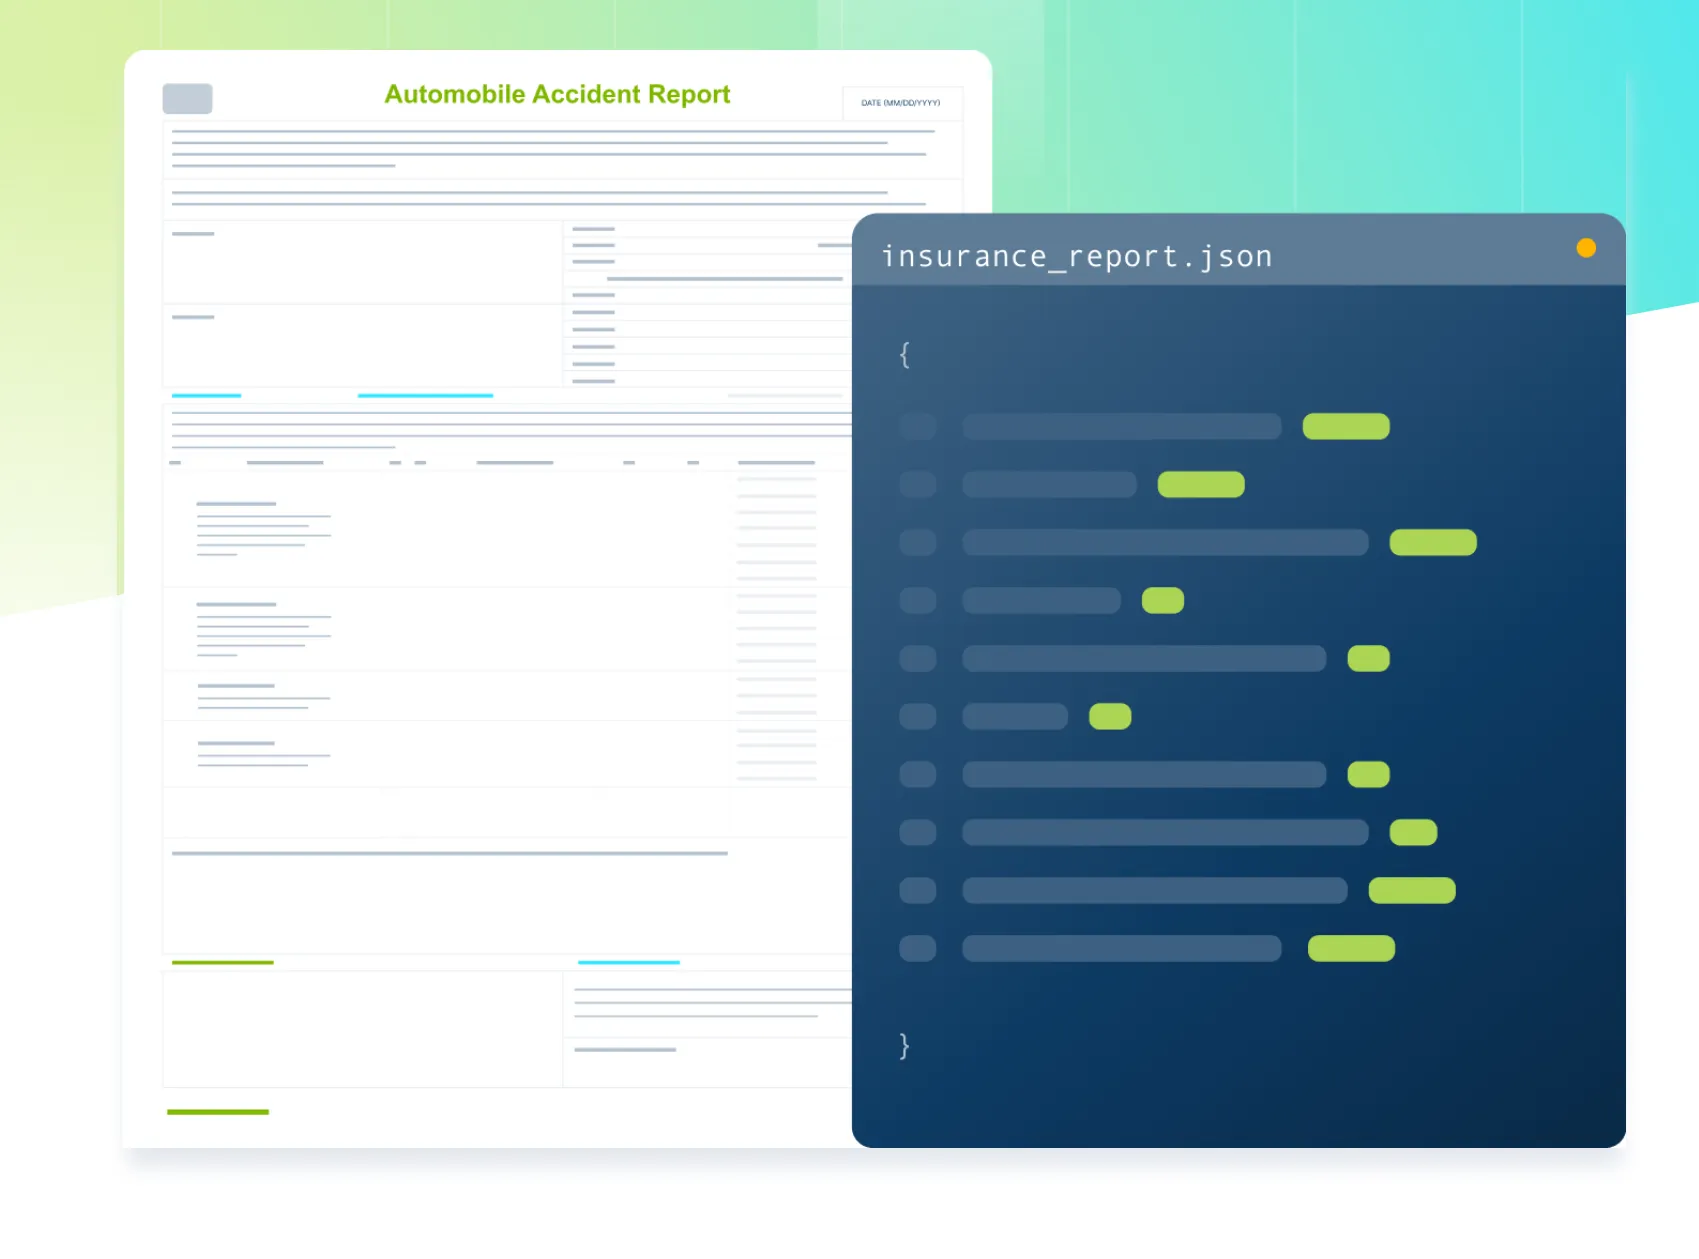Click the DATE (MM/DD/YYYY) field

(x=901, y=103)
